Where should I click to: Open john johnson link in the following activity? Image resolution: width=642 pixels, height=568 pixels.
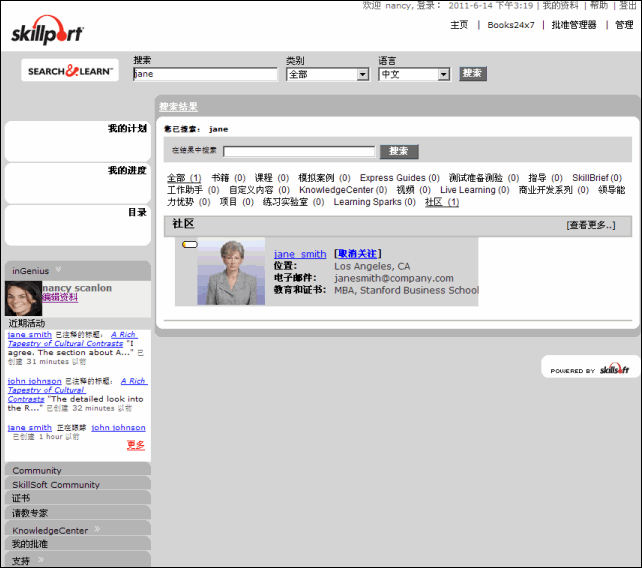click(x=118, y=428)
